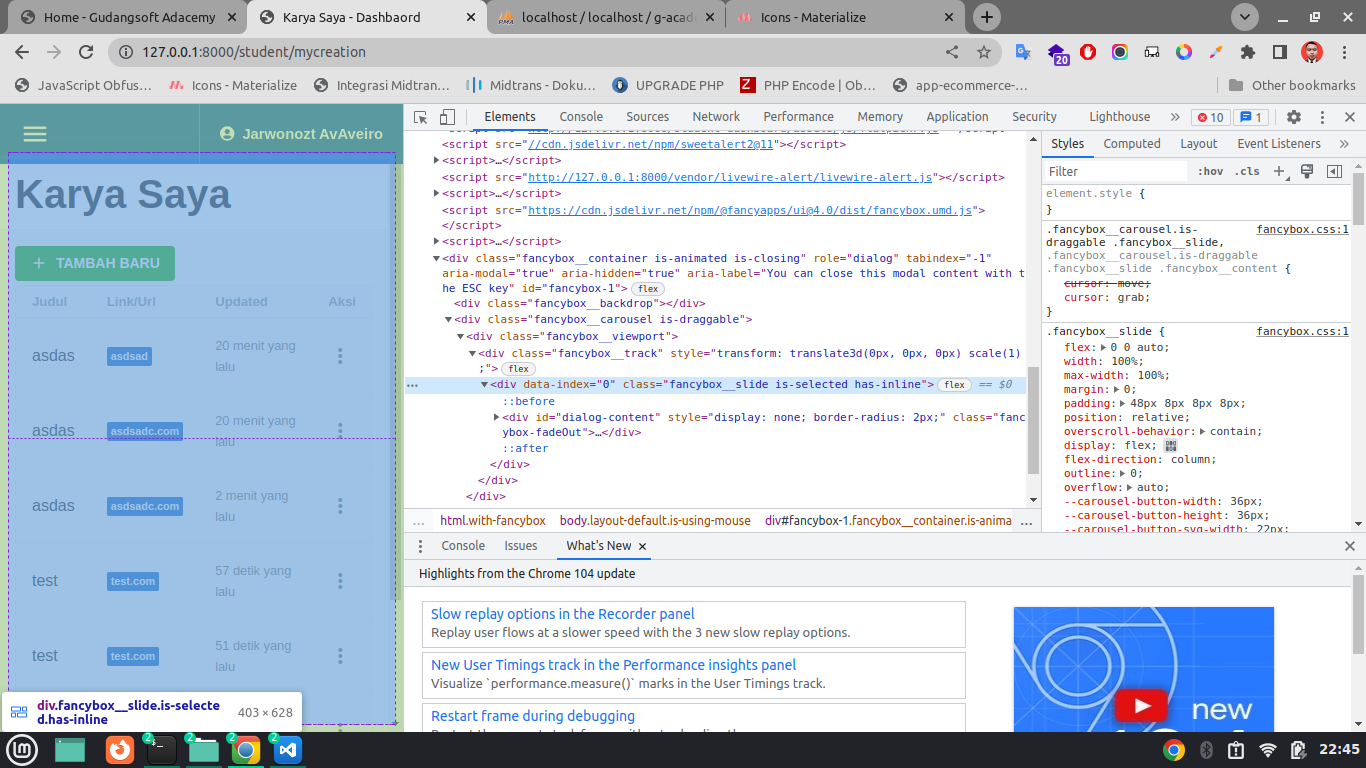Click the TAMBAH BARU button
The height and width of the screenshot is (768, 1366).
point(94,263)
